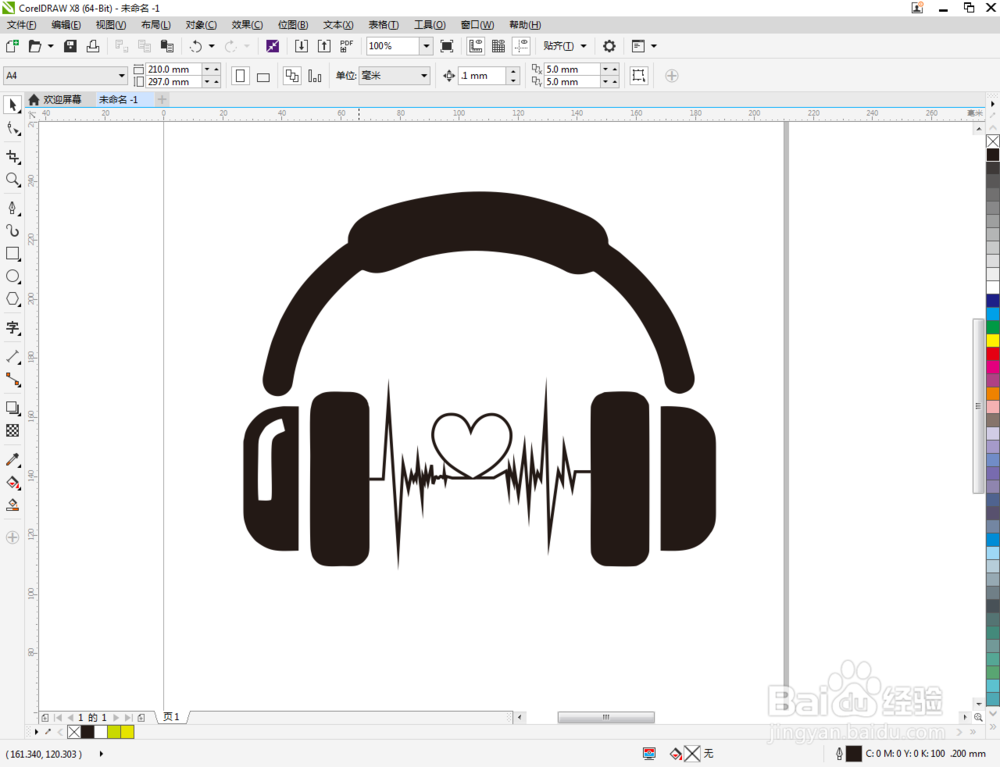Image resolution: width=1000 pixels, height=767 pixels.
Task: Set page to Portrait orientation
Action: (240, 76)
